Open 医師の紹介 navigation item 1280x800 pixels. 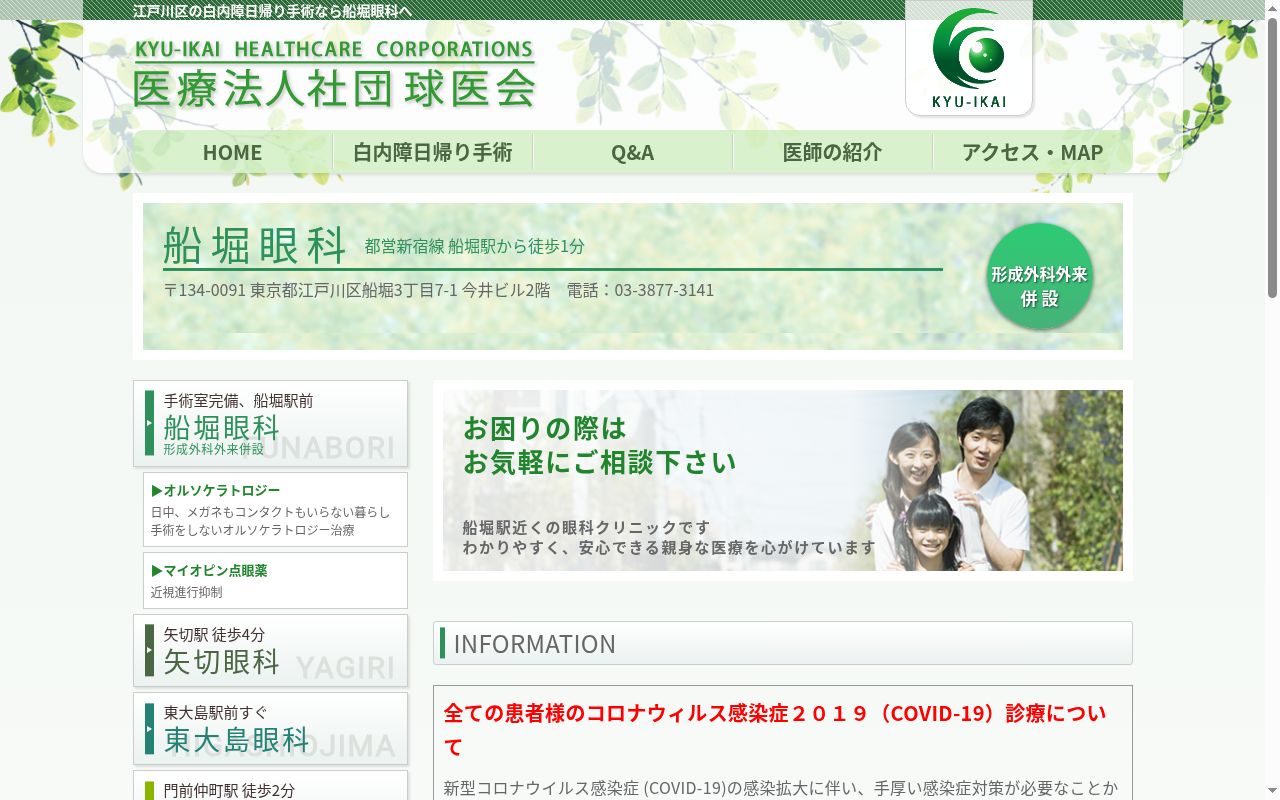(x=832, y=152)
